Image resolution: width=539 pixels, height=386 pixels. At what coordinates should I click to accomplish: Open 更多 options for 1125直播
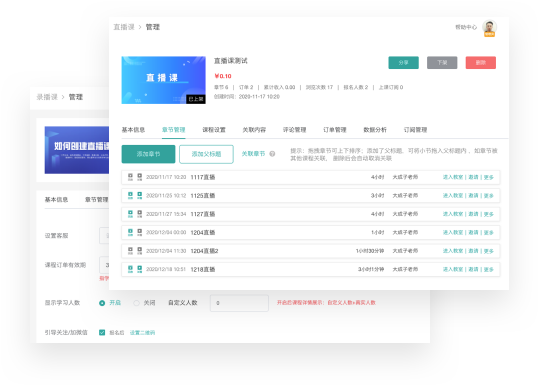pos(488,196)
